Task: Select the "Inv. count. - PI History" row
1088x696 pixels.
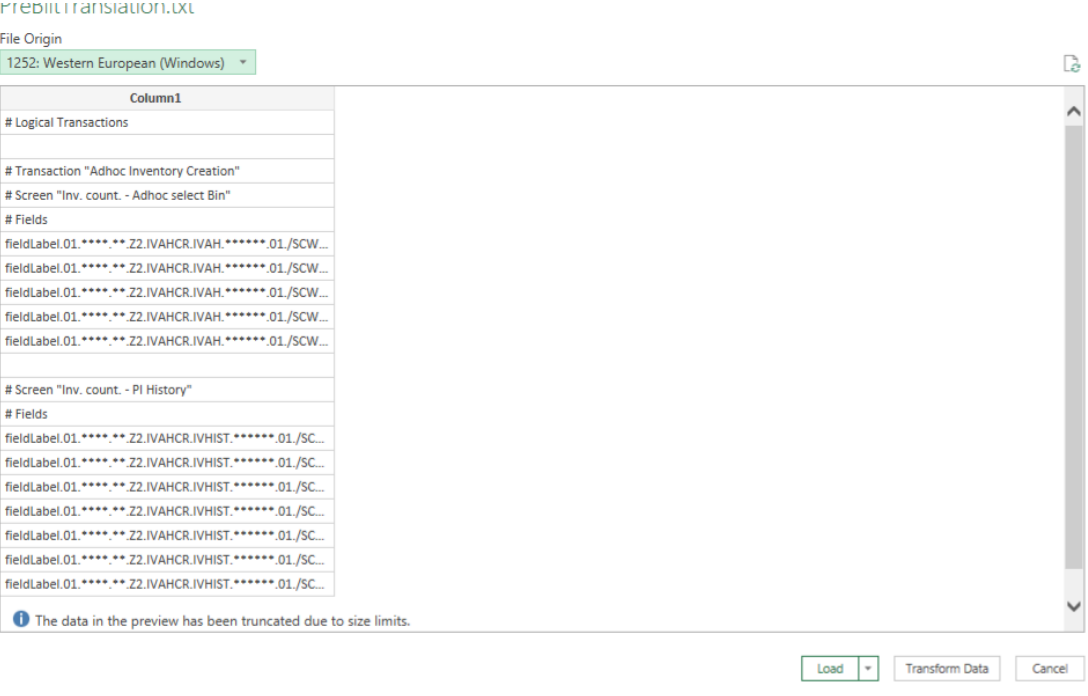Action: [x=167, y=390]
